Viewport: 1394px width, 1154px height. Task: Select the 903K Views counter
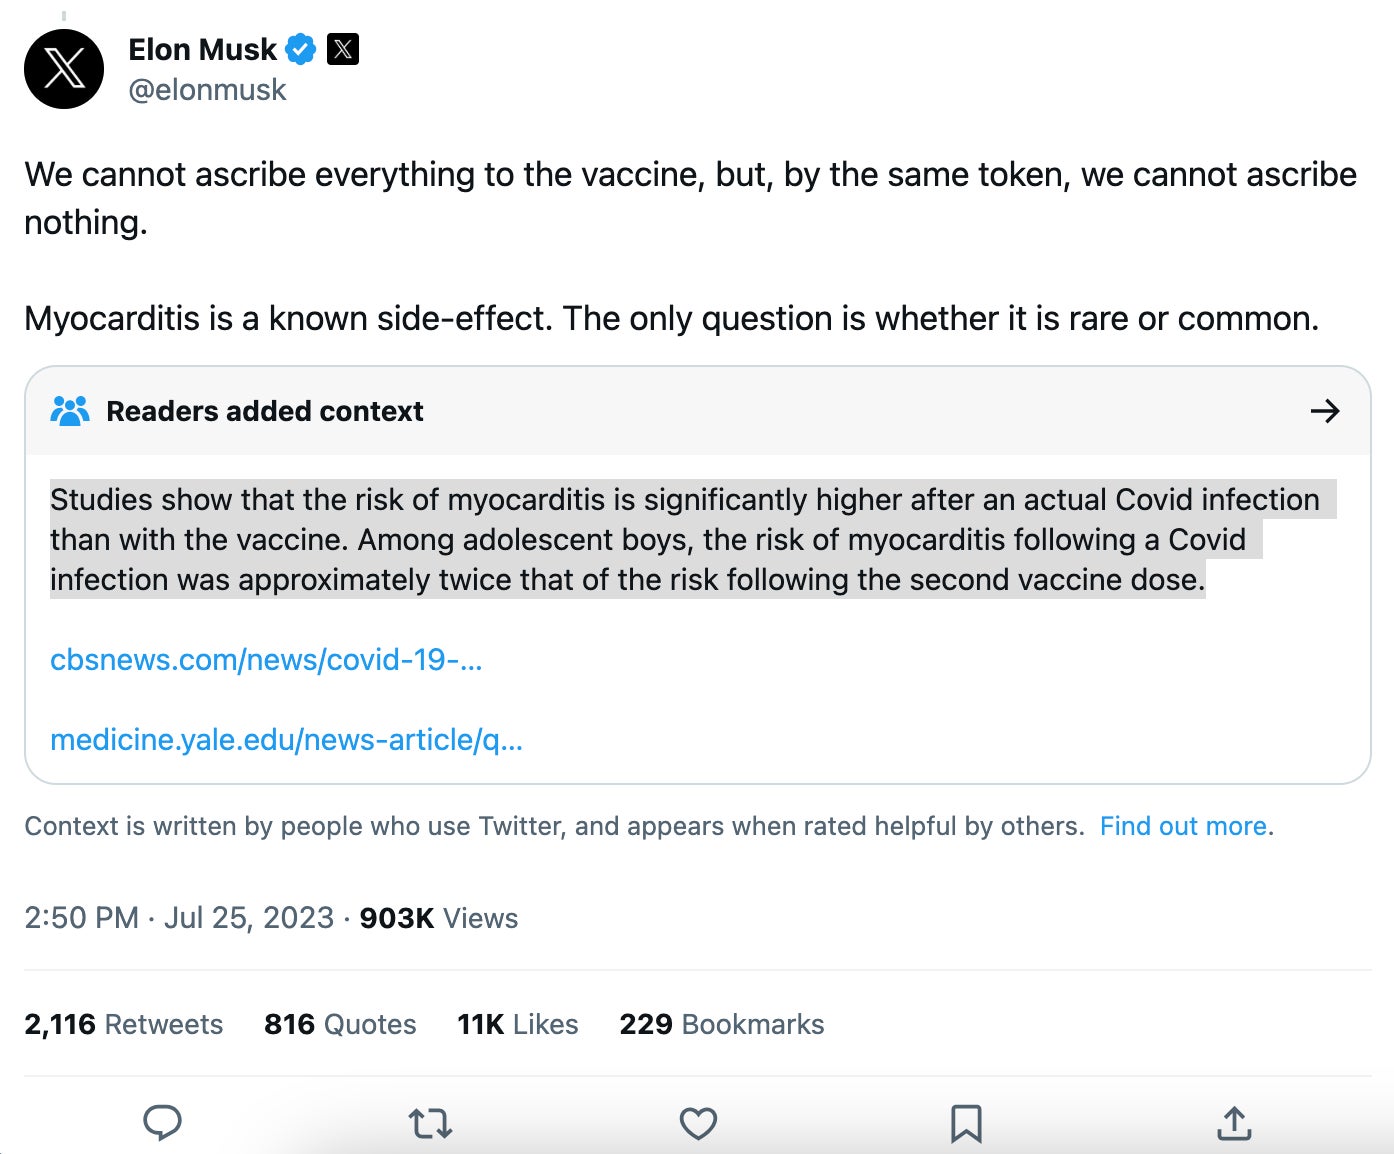[438, 918]
